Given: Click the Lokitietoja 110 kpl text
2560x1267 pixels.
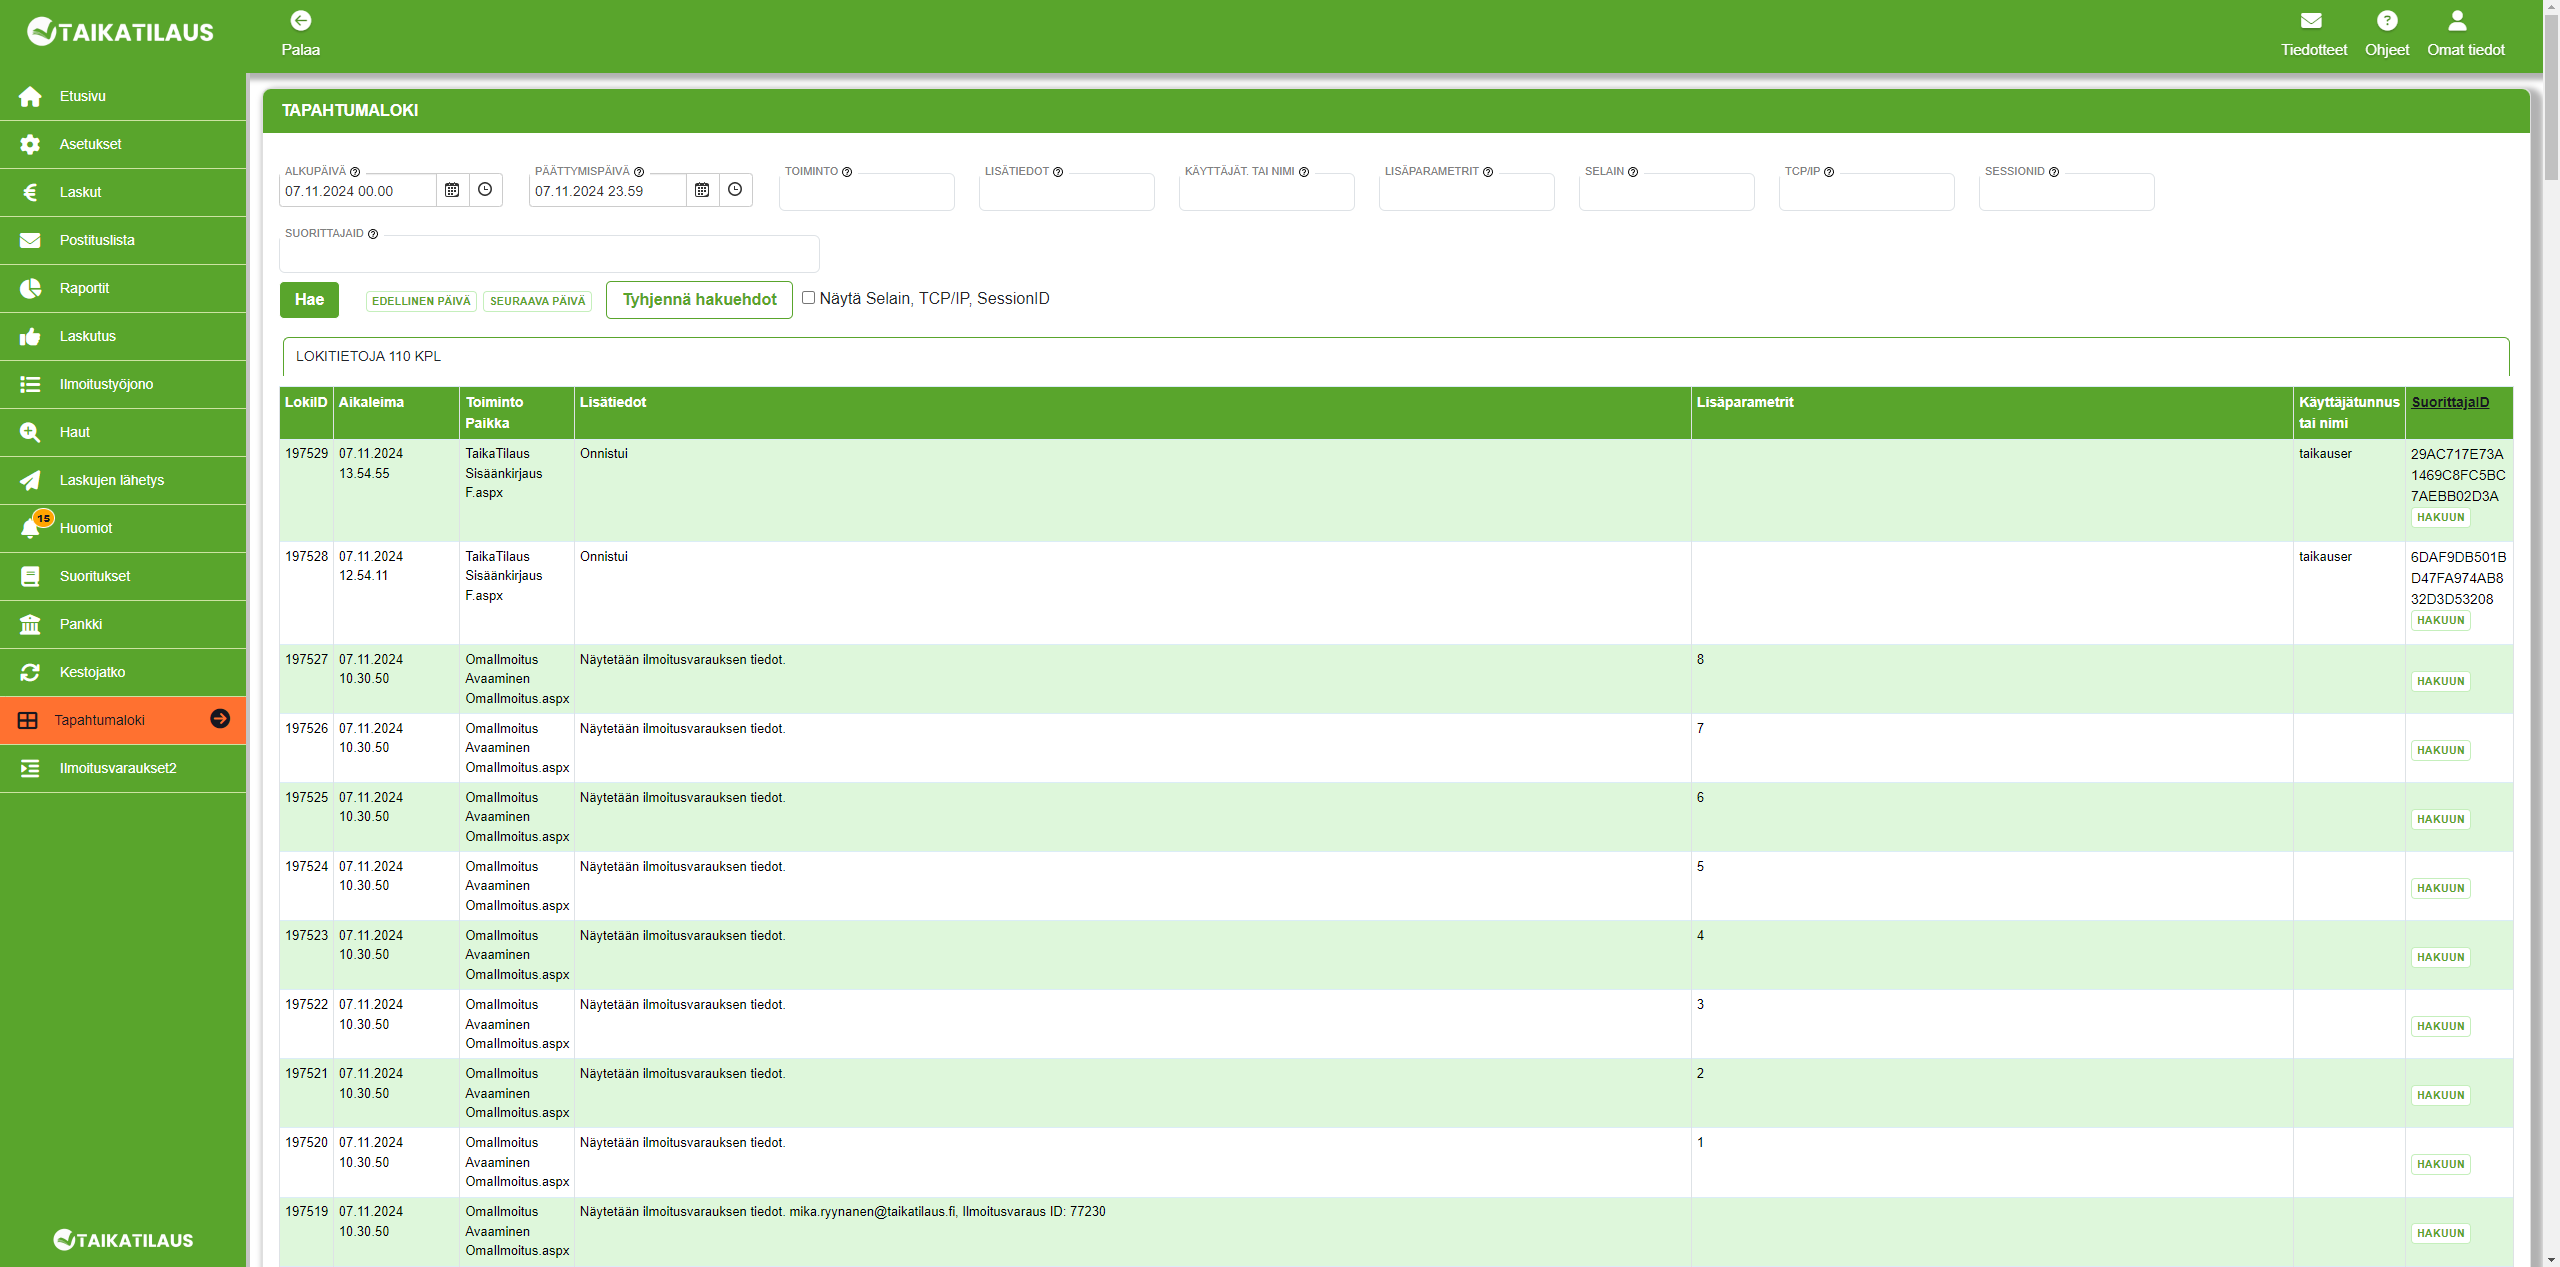Looking at the screenshot, I should [368, 356].
